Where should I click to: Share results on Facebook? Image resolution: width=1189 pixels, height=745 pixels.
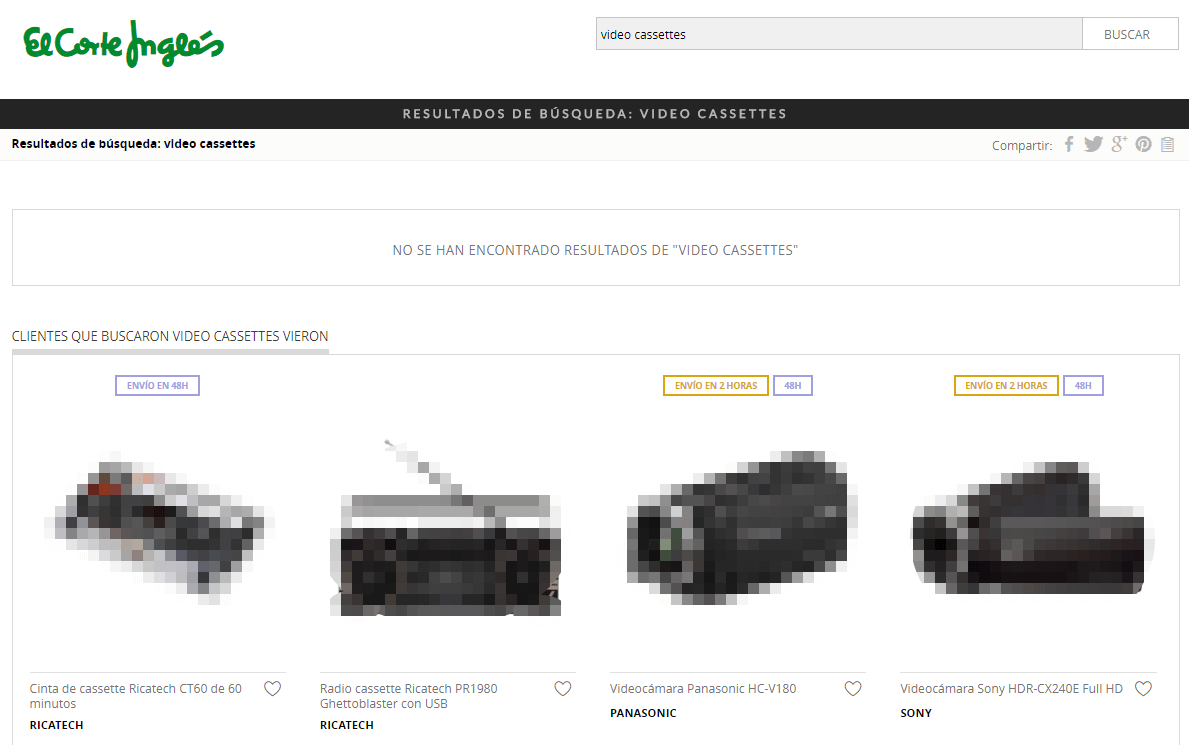[1068, 144]
